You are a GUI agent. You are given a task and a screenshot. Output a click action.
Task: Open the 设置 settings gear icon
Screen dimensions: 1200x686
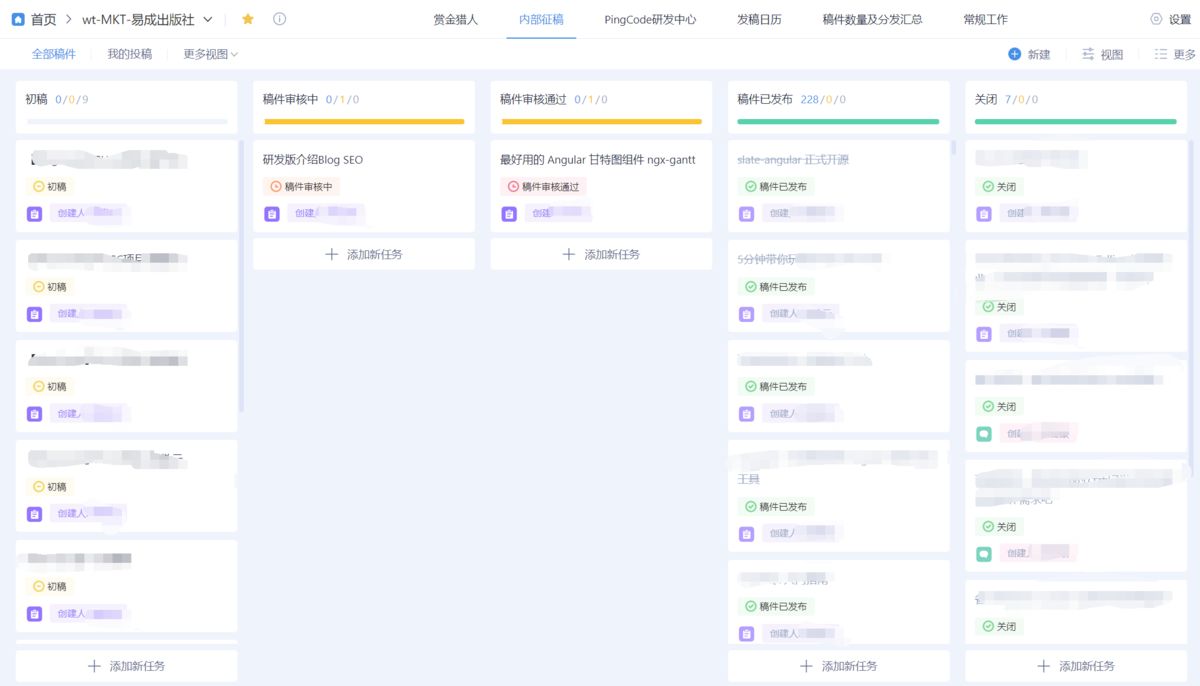click(1156, 19)
